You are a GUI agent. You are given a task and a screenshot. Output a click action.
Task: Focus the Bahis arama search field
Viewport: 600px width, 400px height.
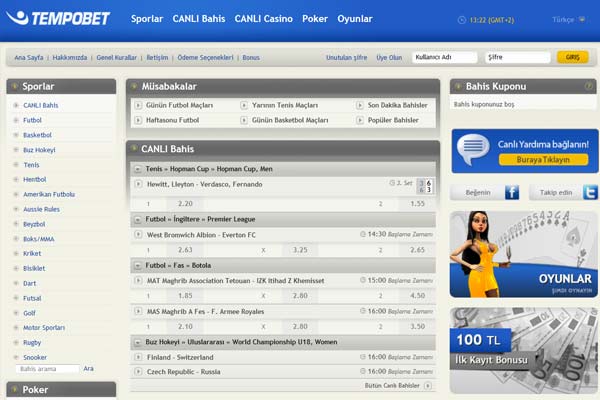tap(47, 369)
